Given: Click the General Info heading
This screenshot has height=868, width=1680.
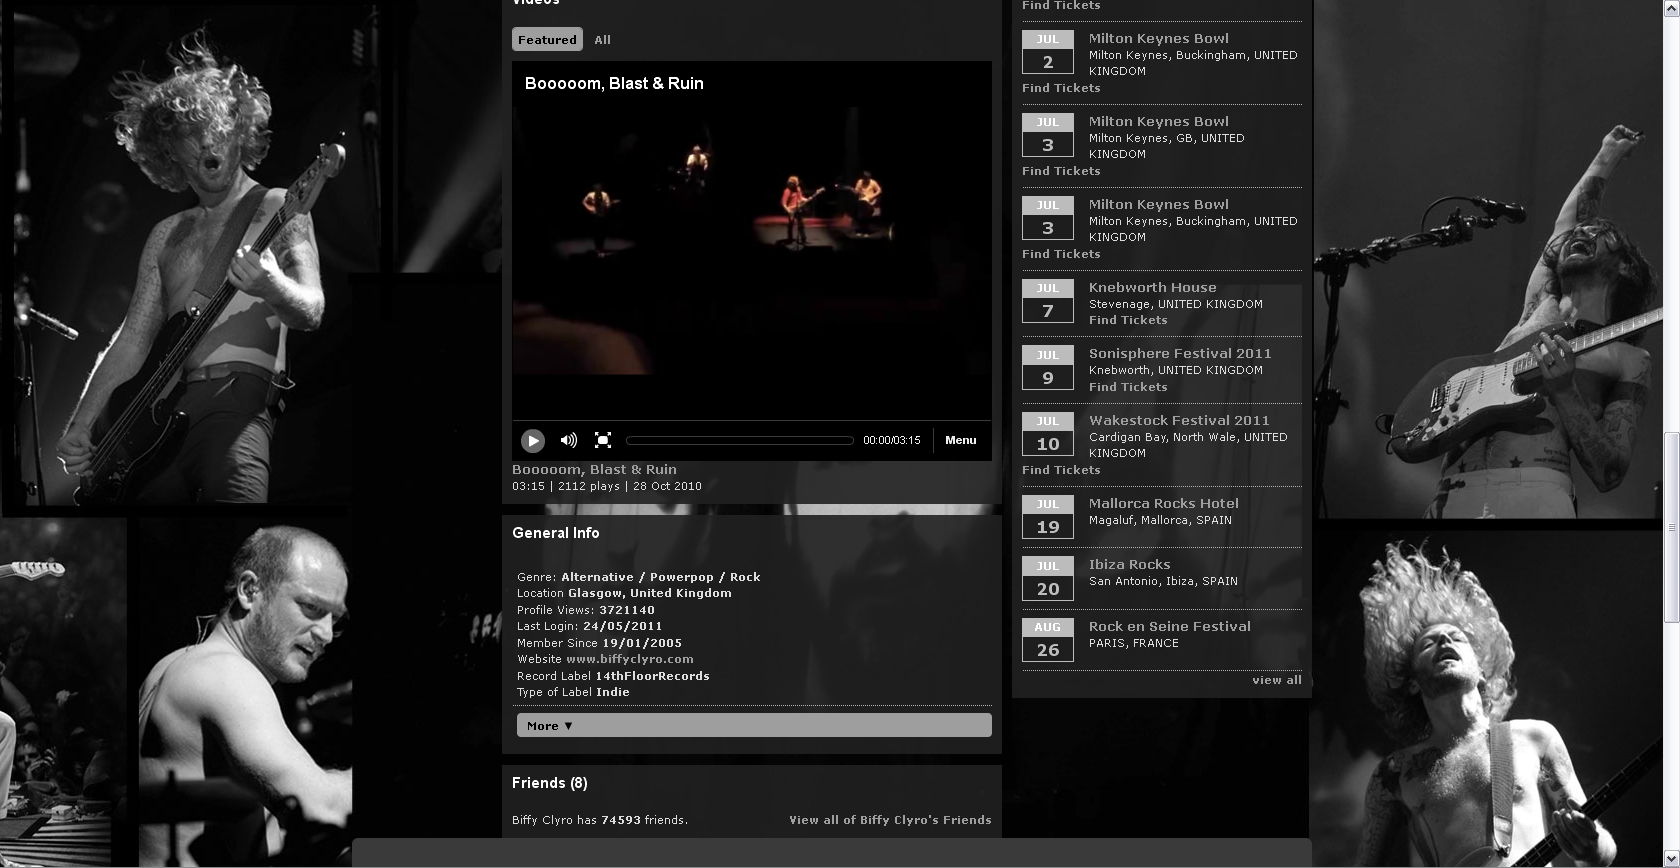Looking at the screenshot, I should click(x=555, y=533).
